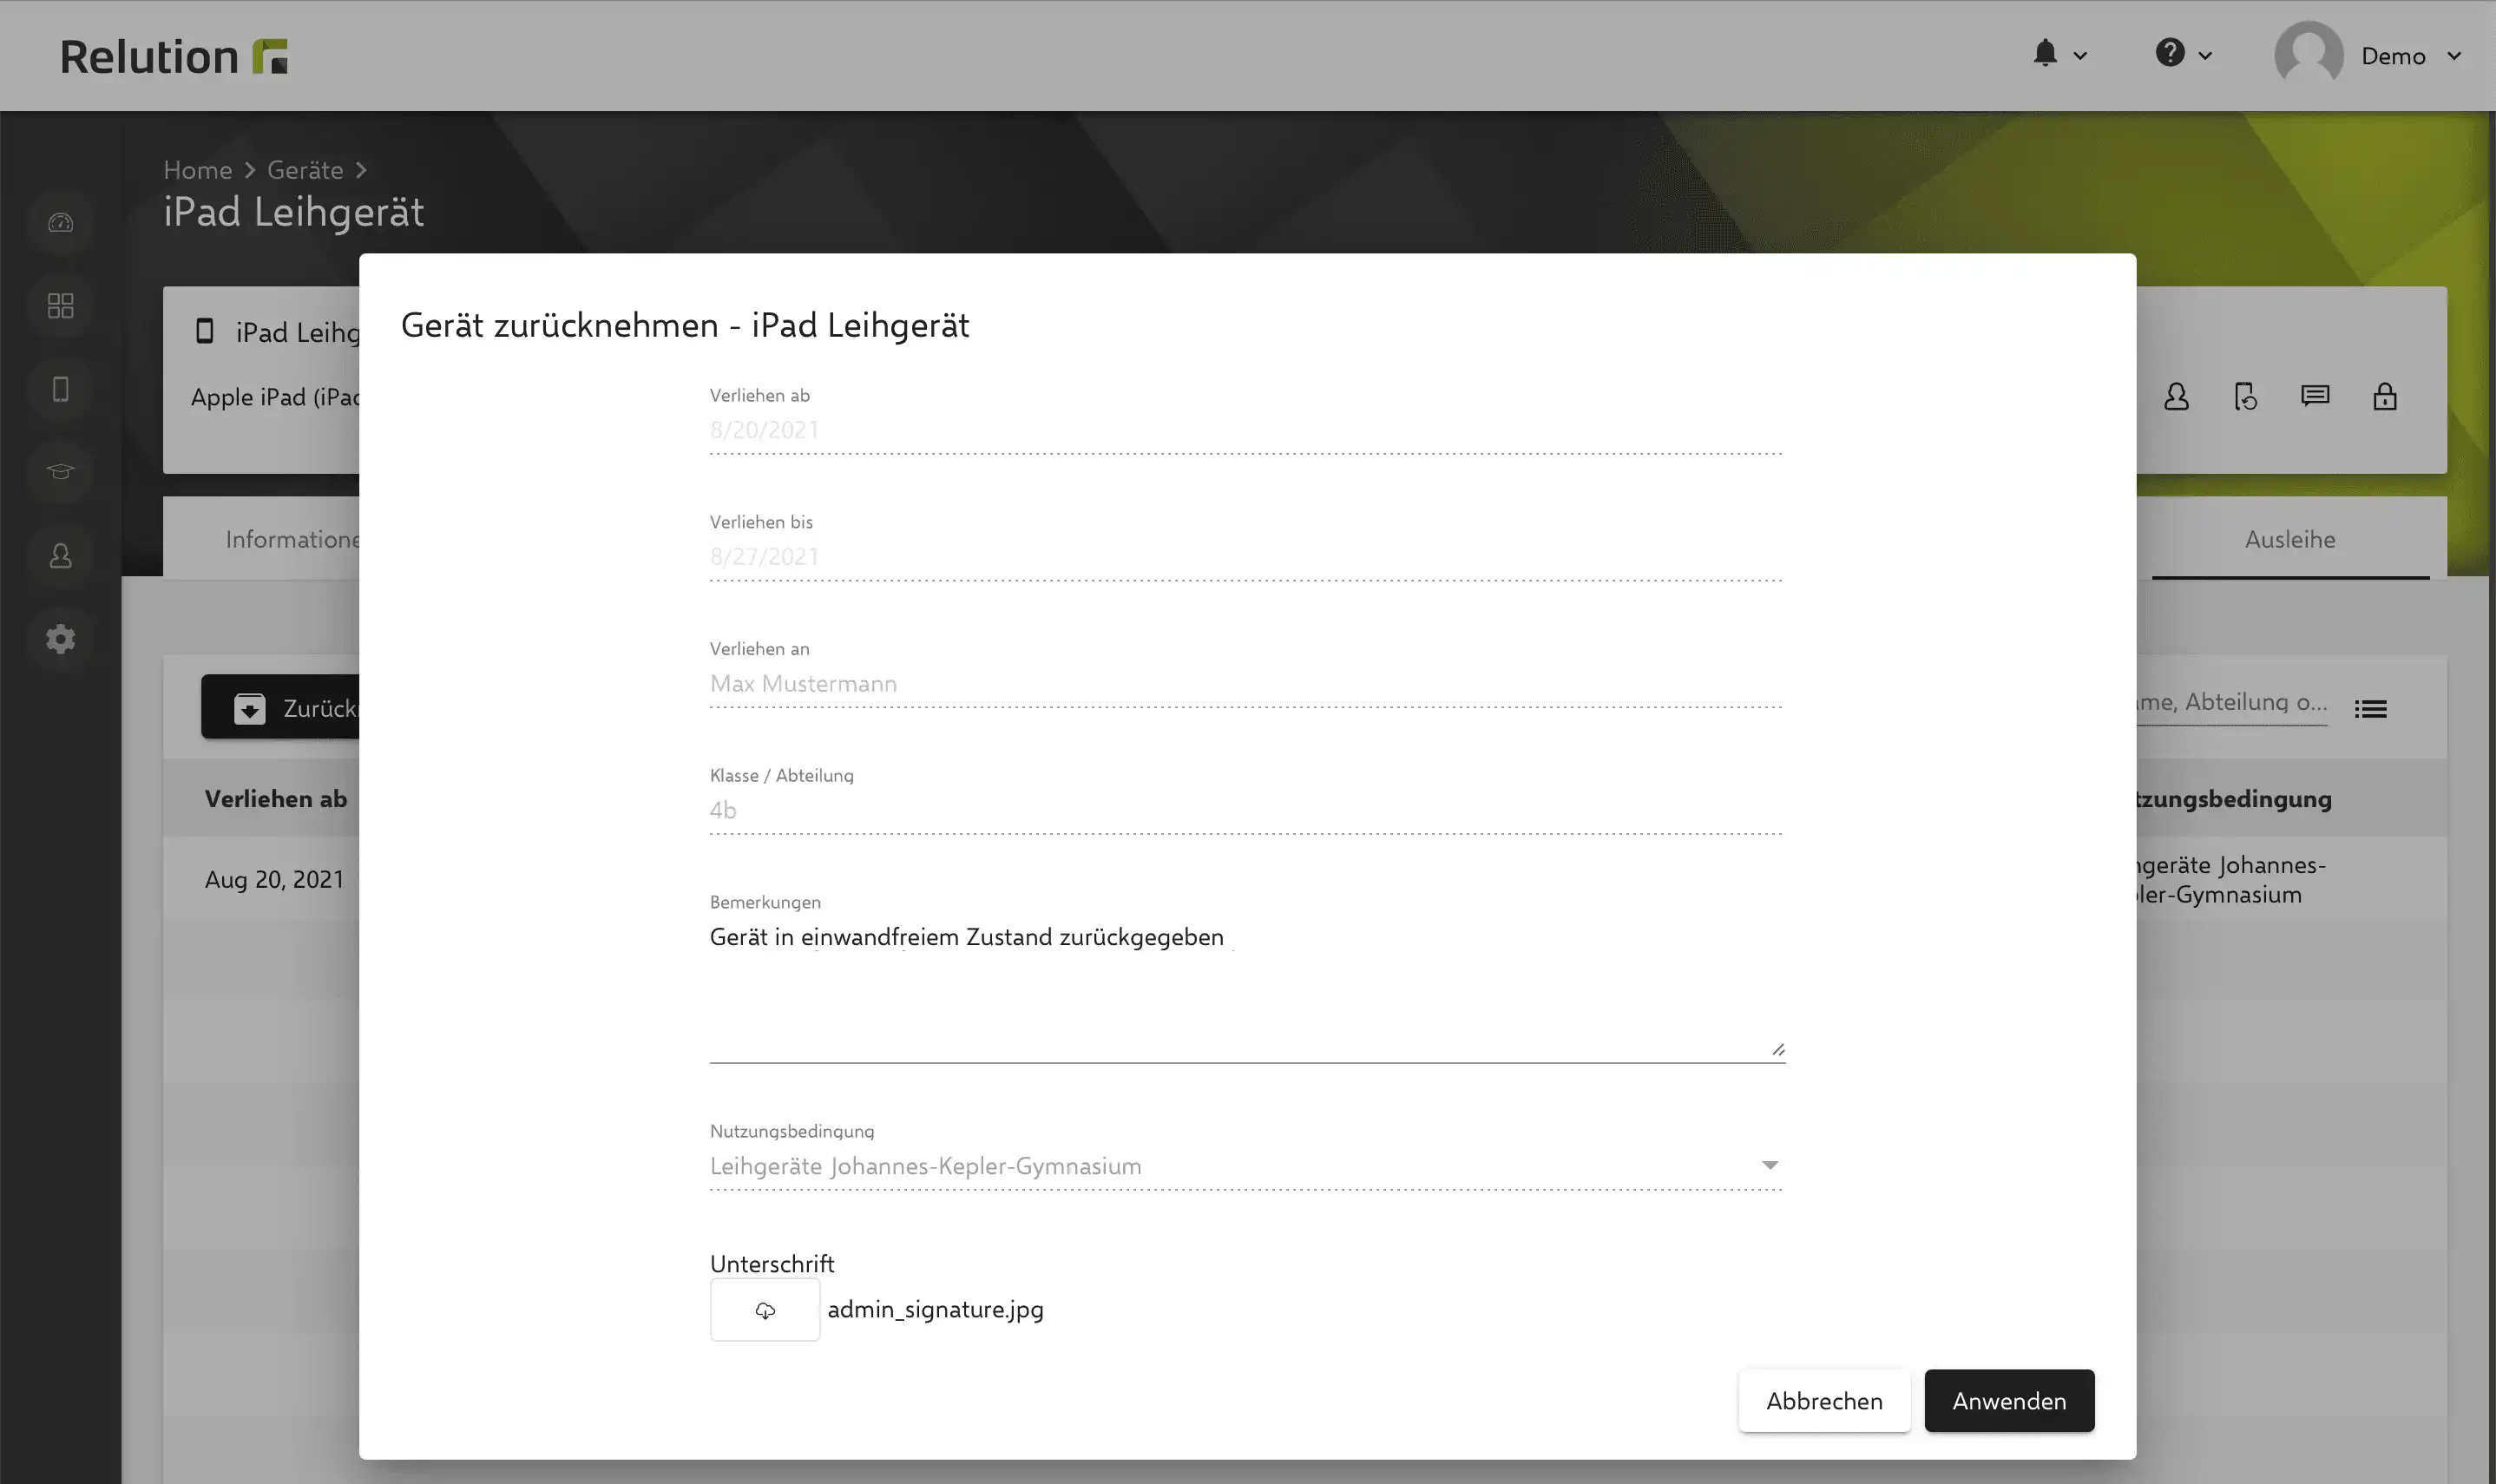Click the Nutzungsbedingung column header

pyautogui.click(x=2234, y=798)
